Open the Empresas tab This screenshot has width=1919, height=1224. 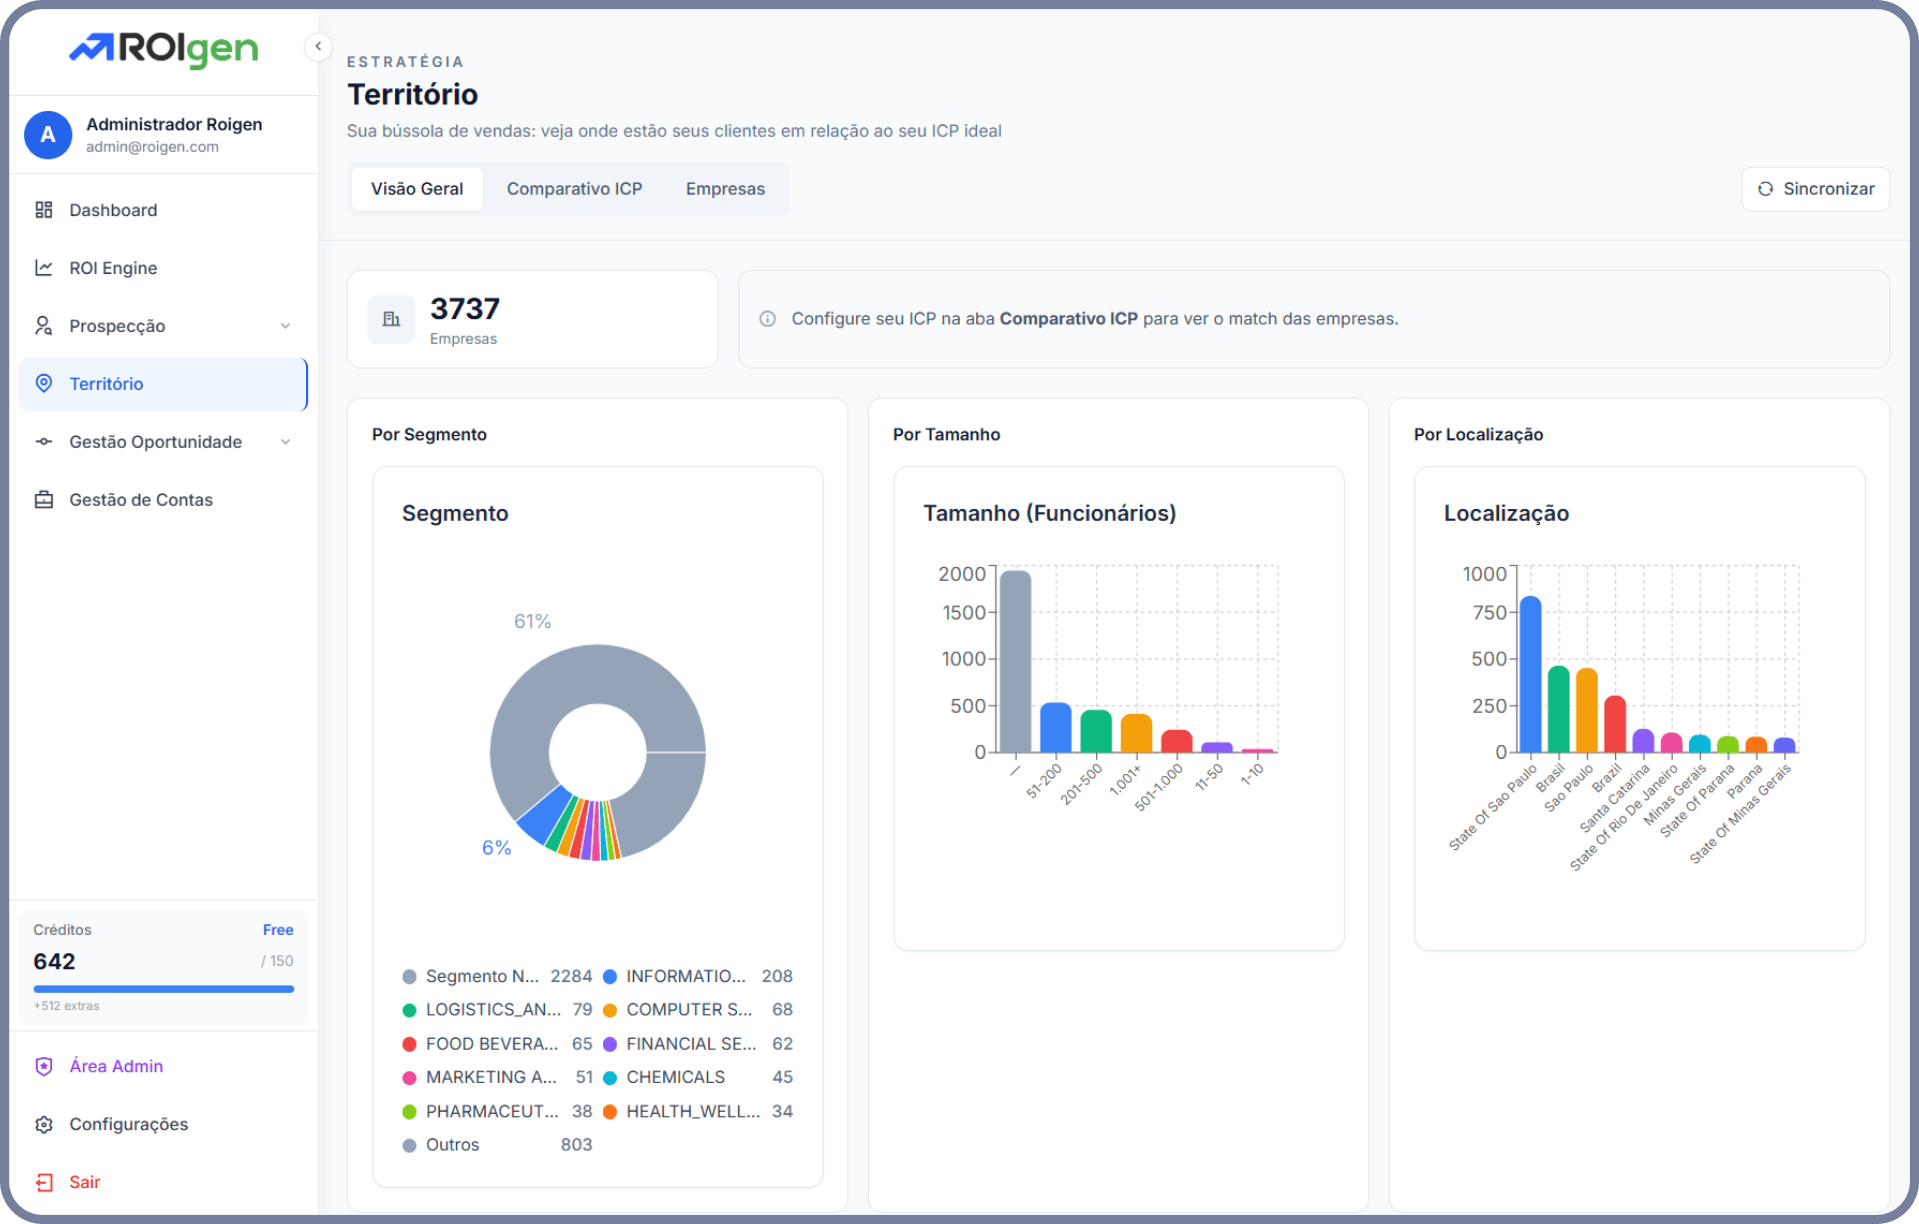tap(725, 189)
